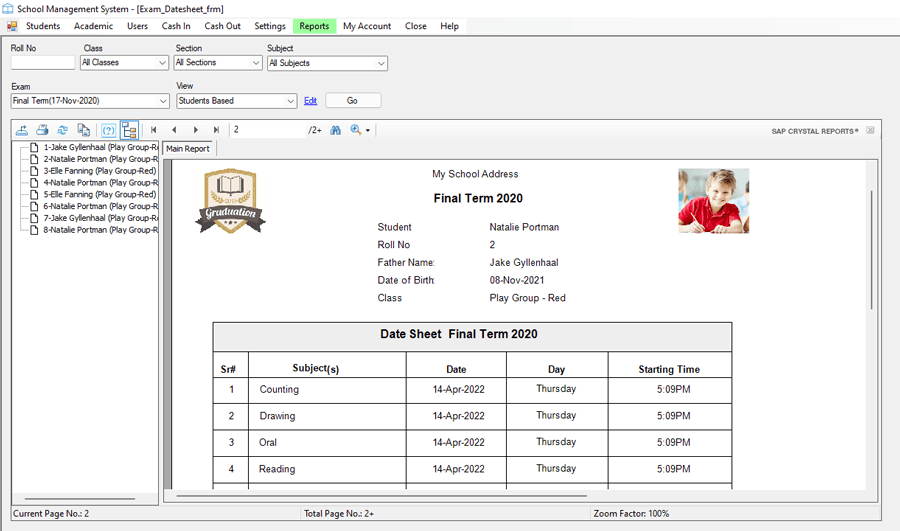The image size is (900, 531).
Task: Click the Graduation school logo in the report
Action: [x=230, y=200]
